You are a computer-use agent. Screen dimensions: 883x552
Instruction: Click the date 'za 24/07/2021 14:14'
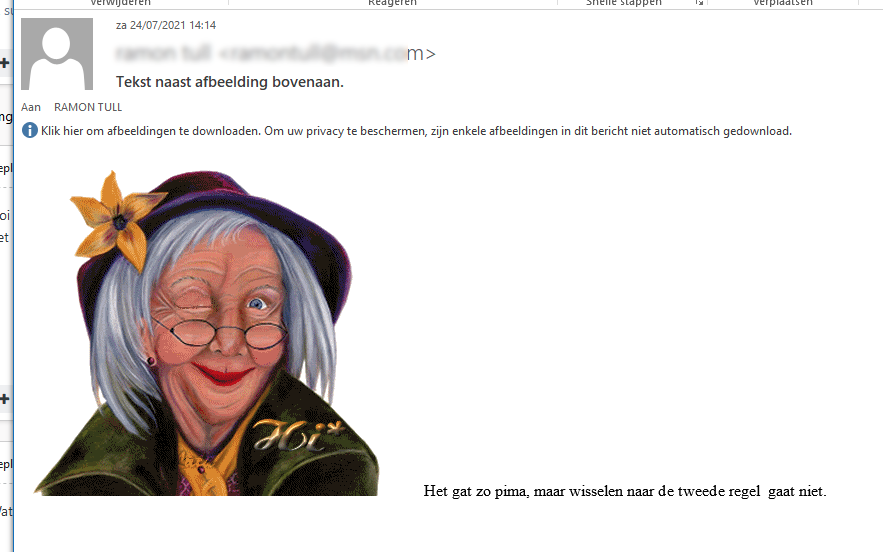pos(166,25)
